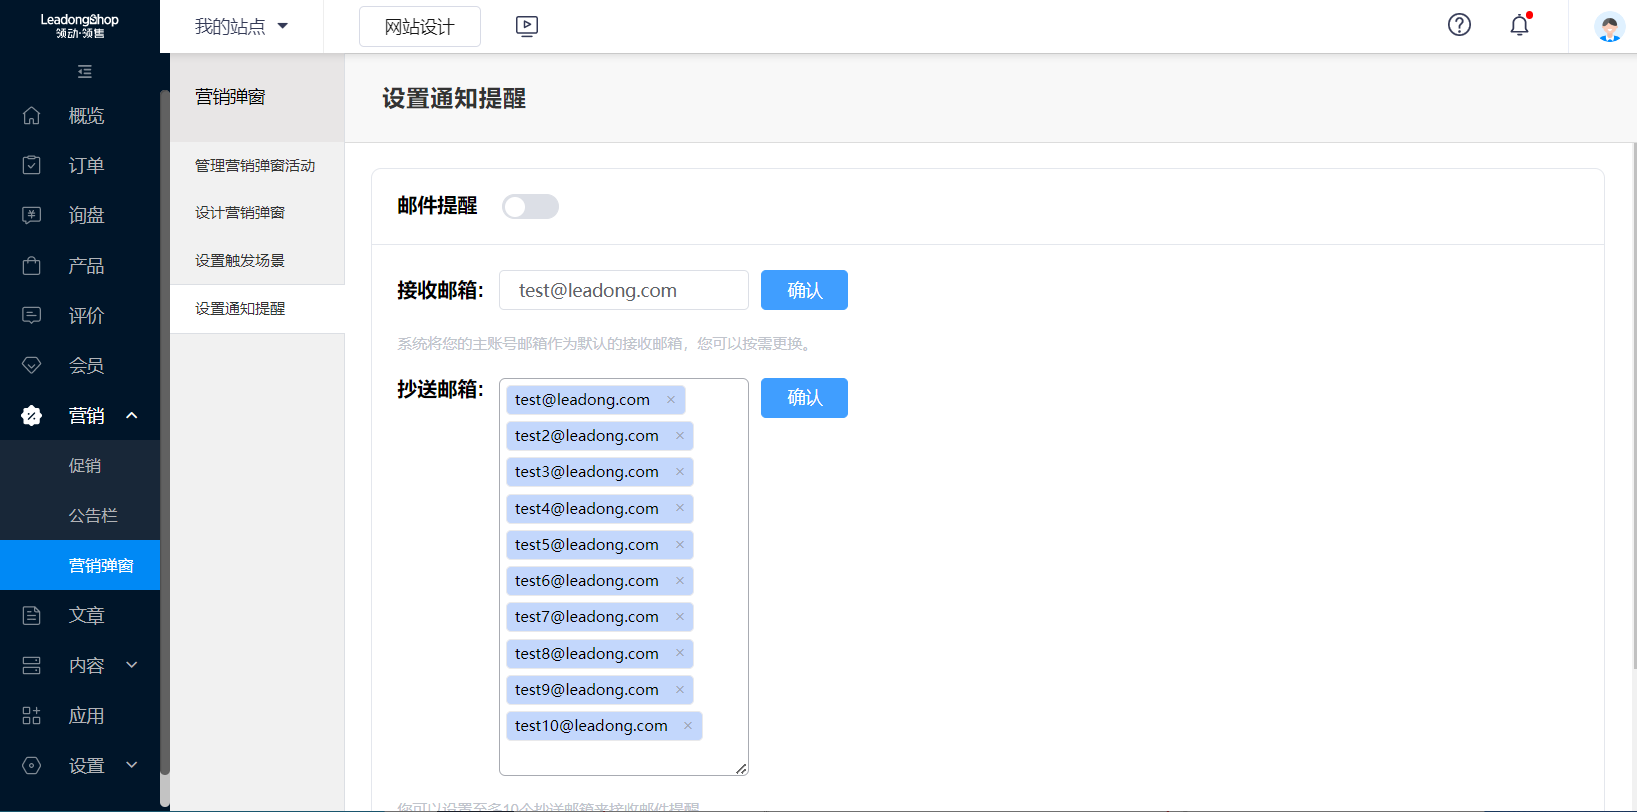1637x812 pixels.
Task: Collapse the sidebar with the menu icon
Action: [85, 72]
